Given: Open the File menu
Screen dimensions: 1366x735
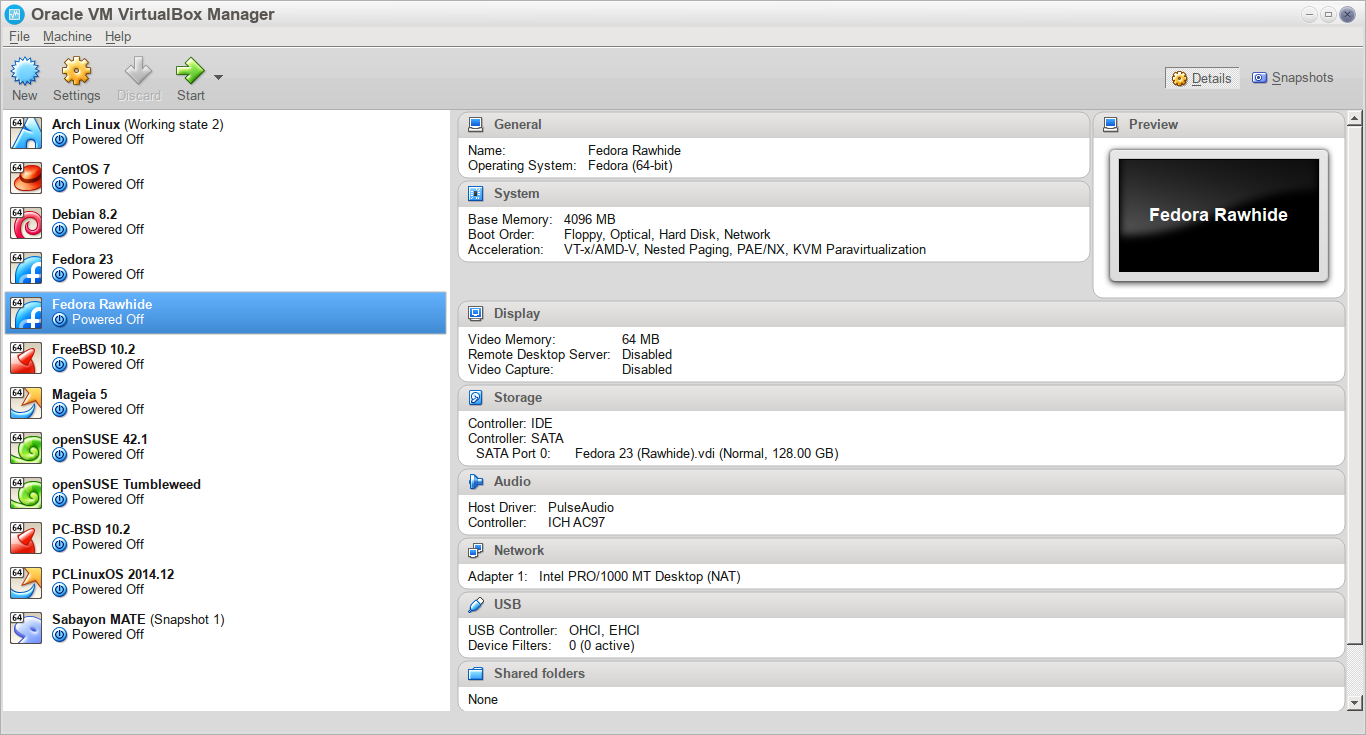Looking at the screenshot, I should (19, 37).
